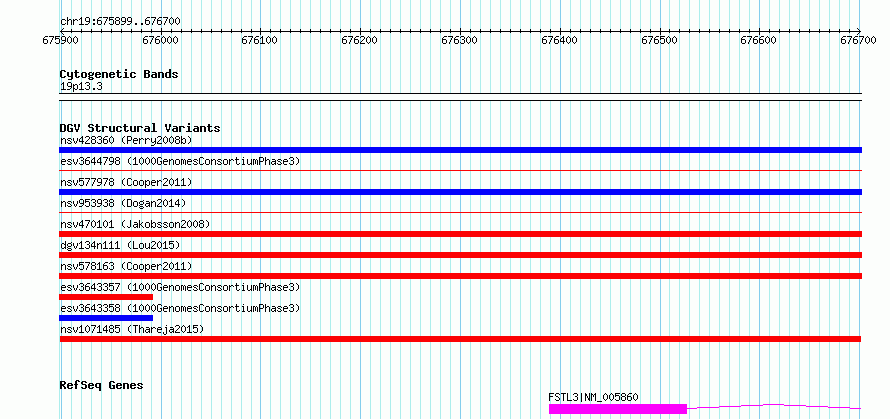Click ruler position 676400
Viewport: 890px width, 419px height.
(560, 40)
